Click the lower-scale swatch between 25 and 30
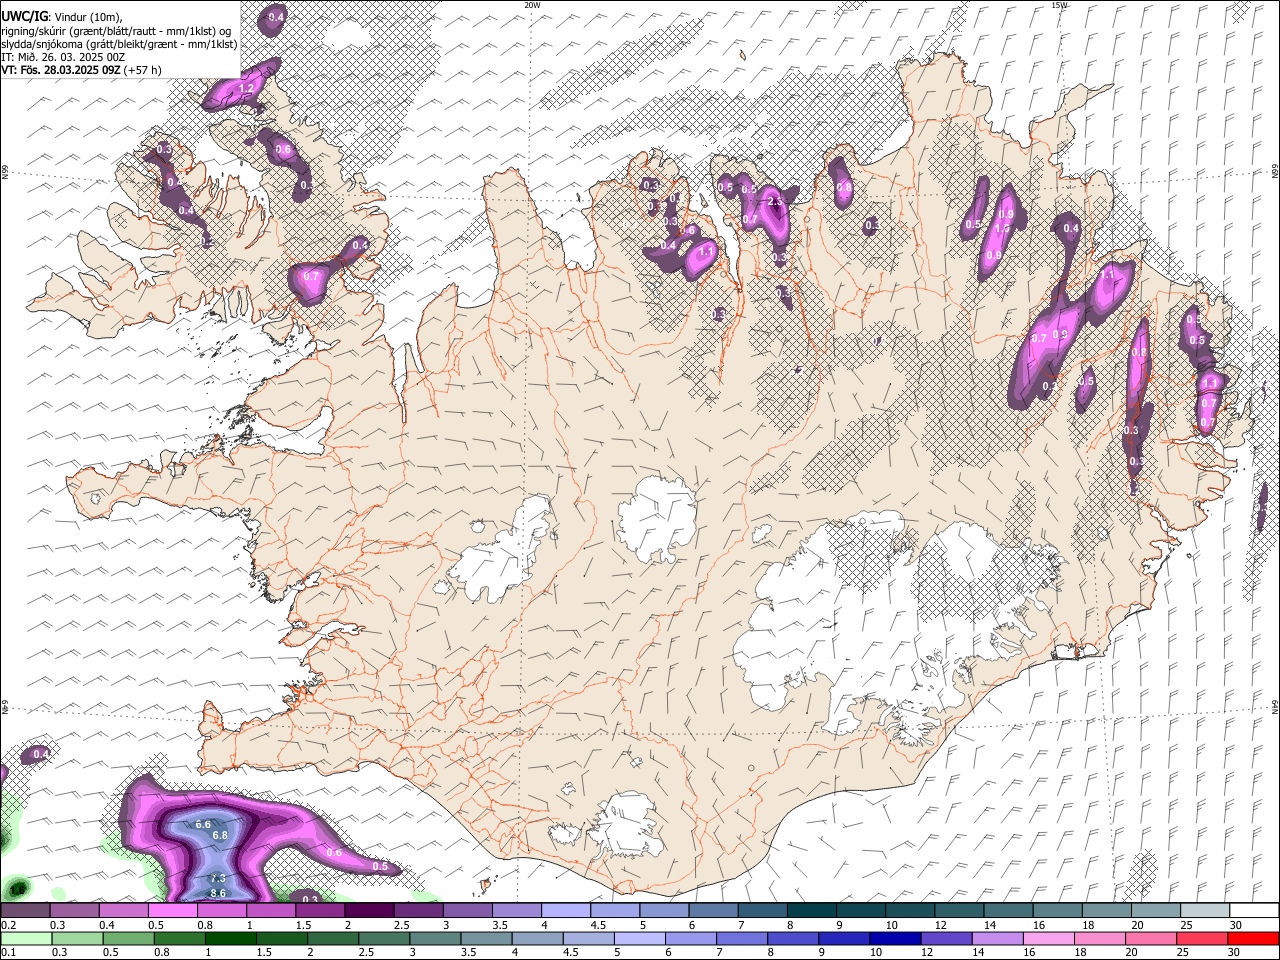The image size is (1280, 960). pyautogui.click(x=1201, y=938)
